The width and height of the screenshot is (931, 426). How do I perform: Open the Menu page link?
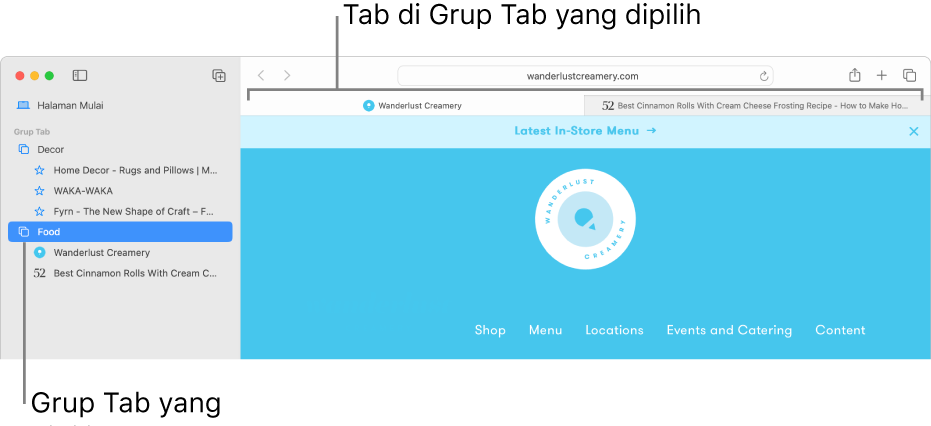pyautogui.click(x=546, y=330)
